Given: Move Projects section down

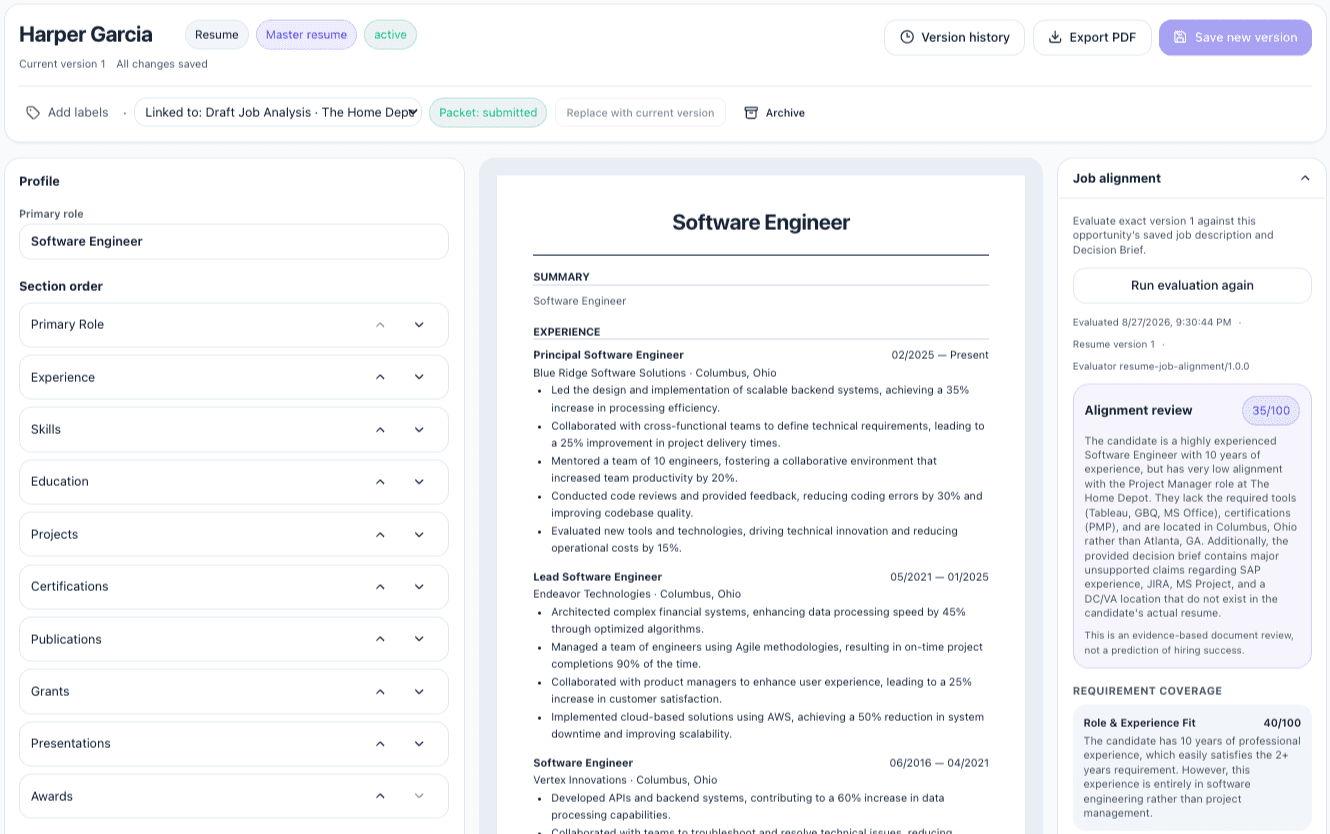Looking at the screenshot, I should 419,534.
